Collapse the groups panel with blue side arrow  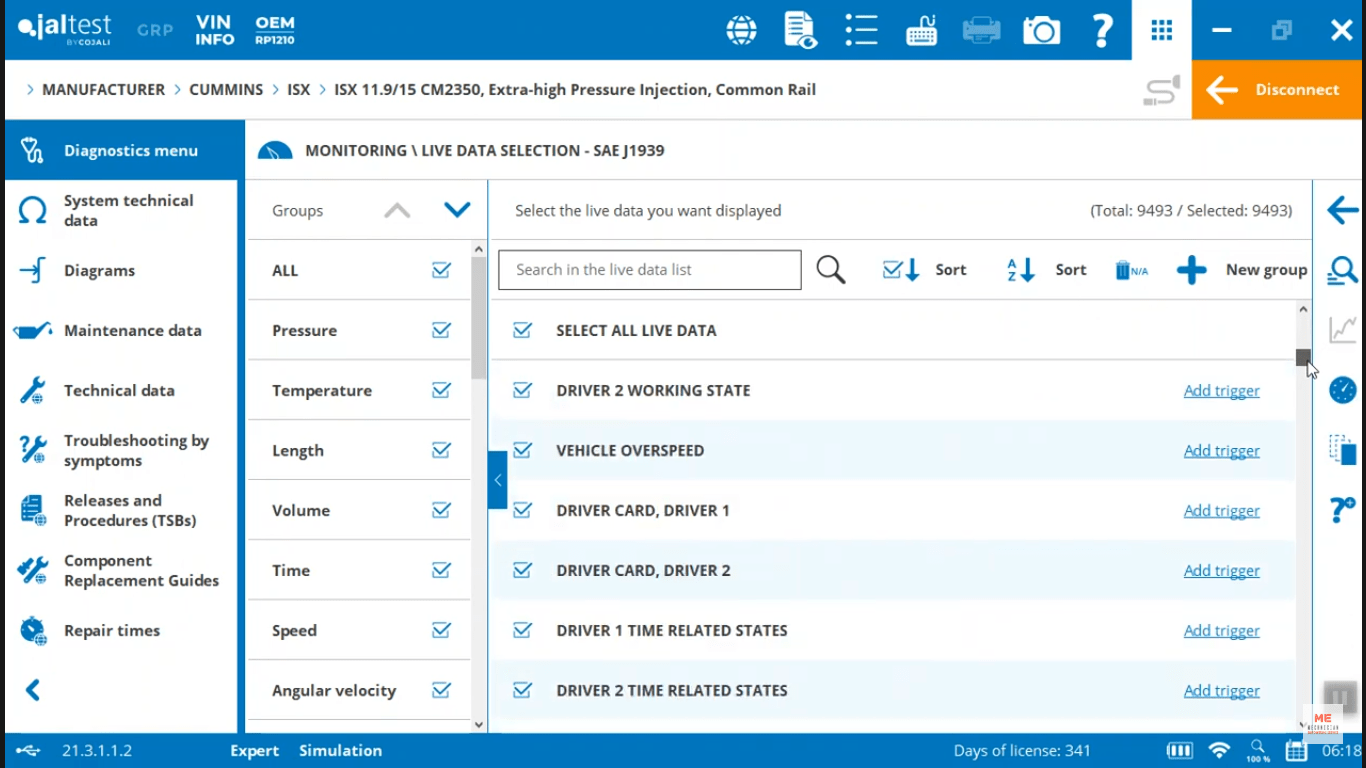pos(497,480)
